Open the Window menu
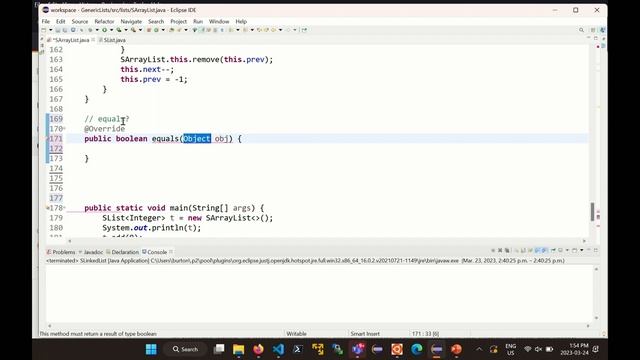The image size is (640, 360). pos(219,21)
